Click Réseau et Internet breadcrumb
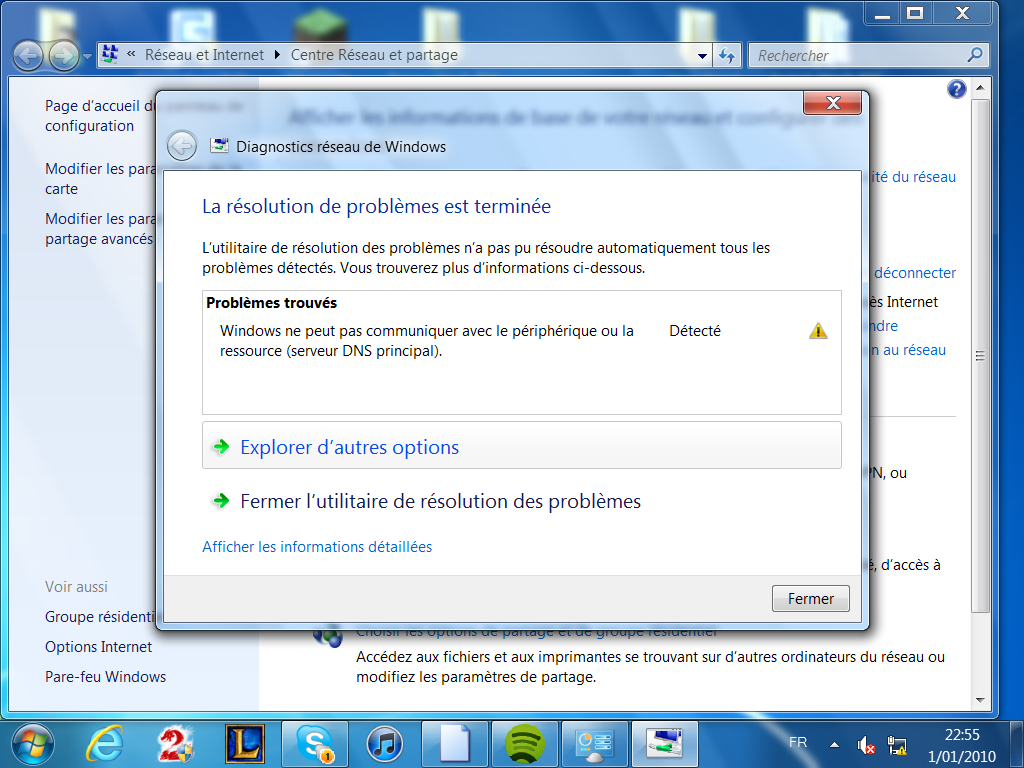 point(204,55)
